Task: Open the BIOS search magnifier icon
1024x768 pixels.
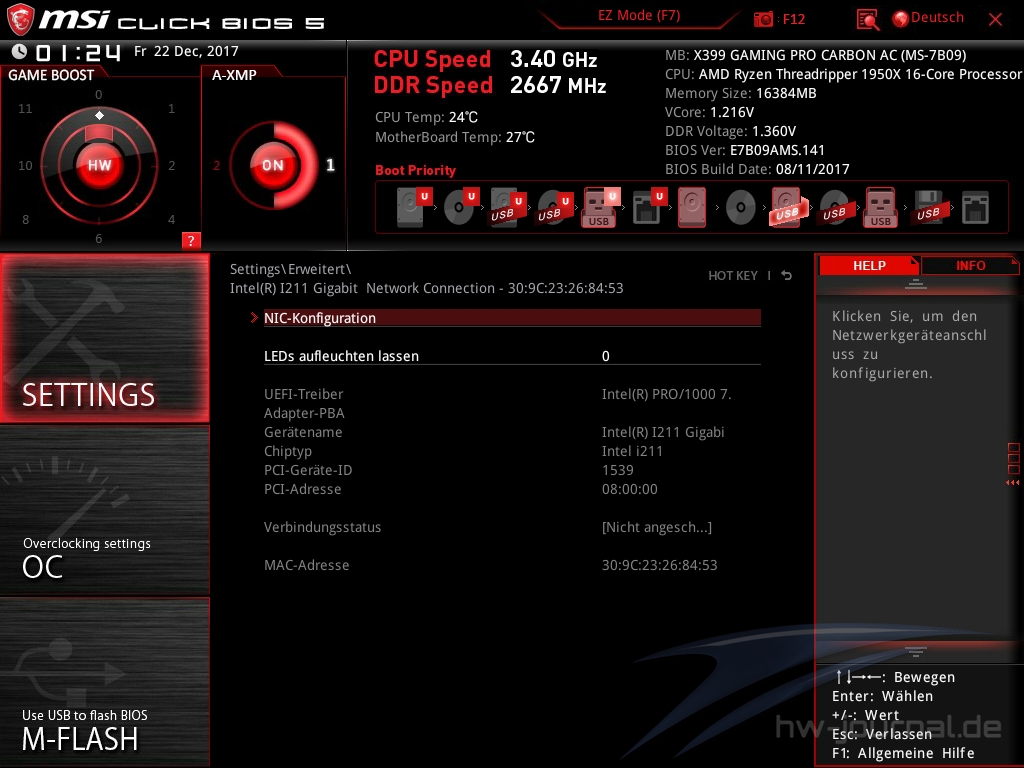Action: coord(867,20)
